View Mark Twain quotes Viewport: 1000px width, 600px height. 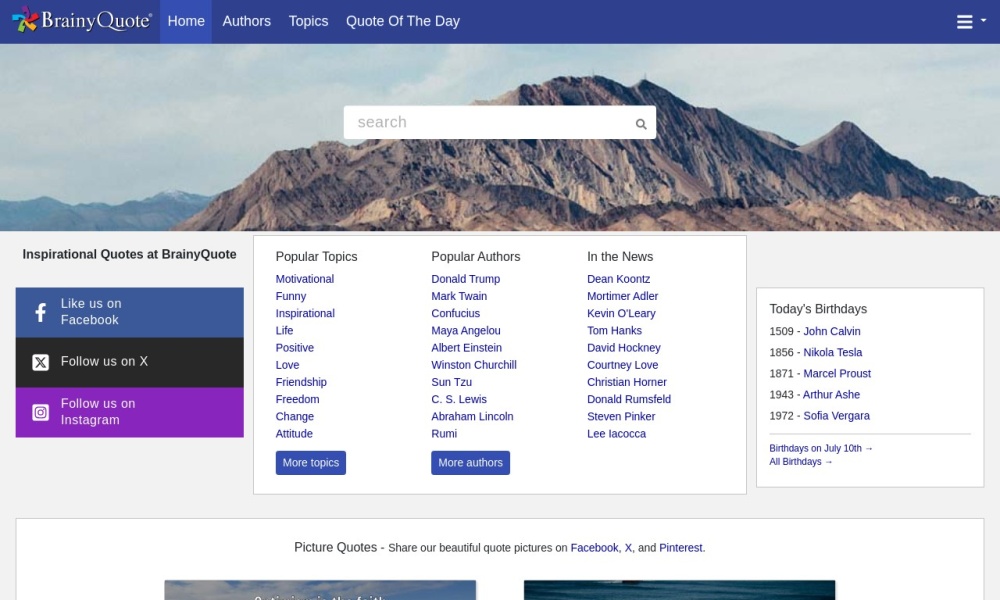459,296
